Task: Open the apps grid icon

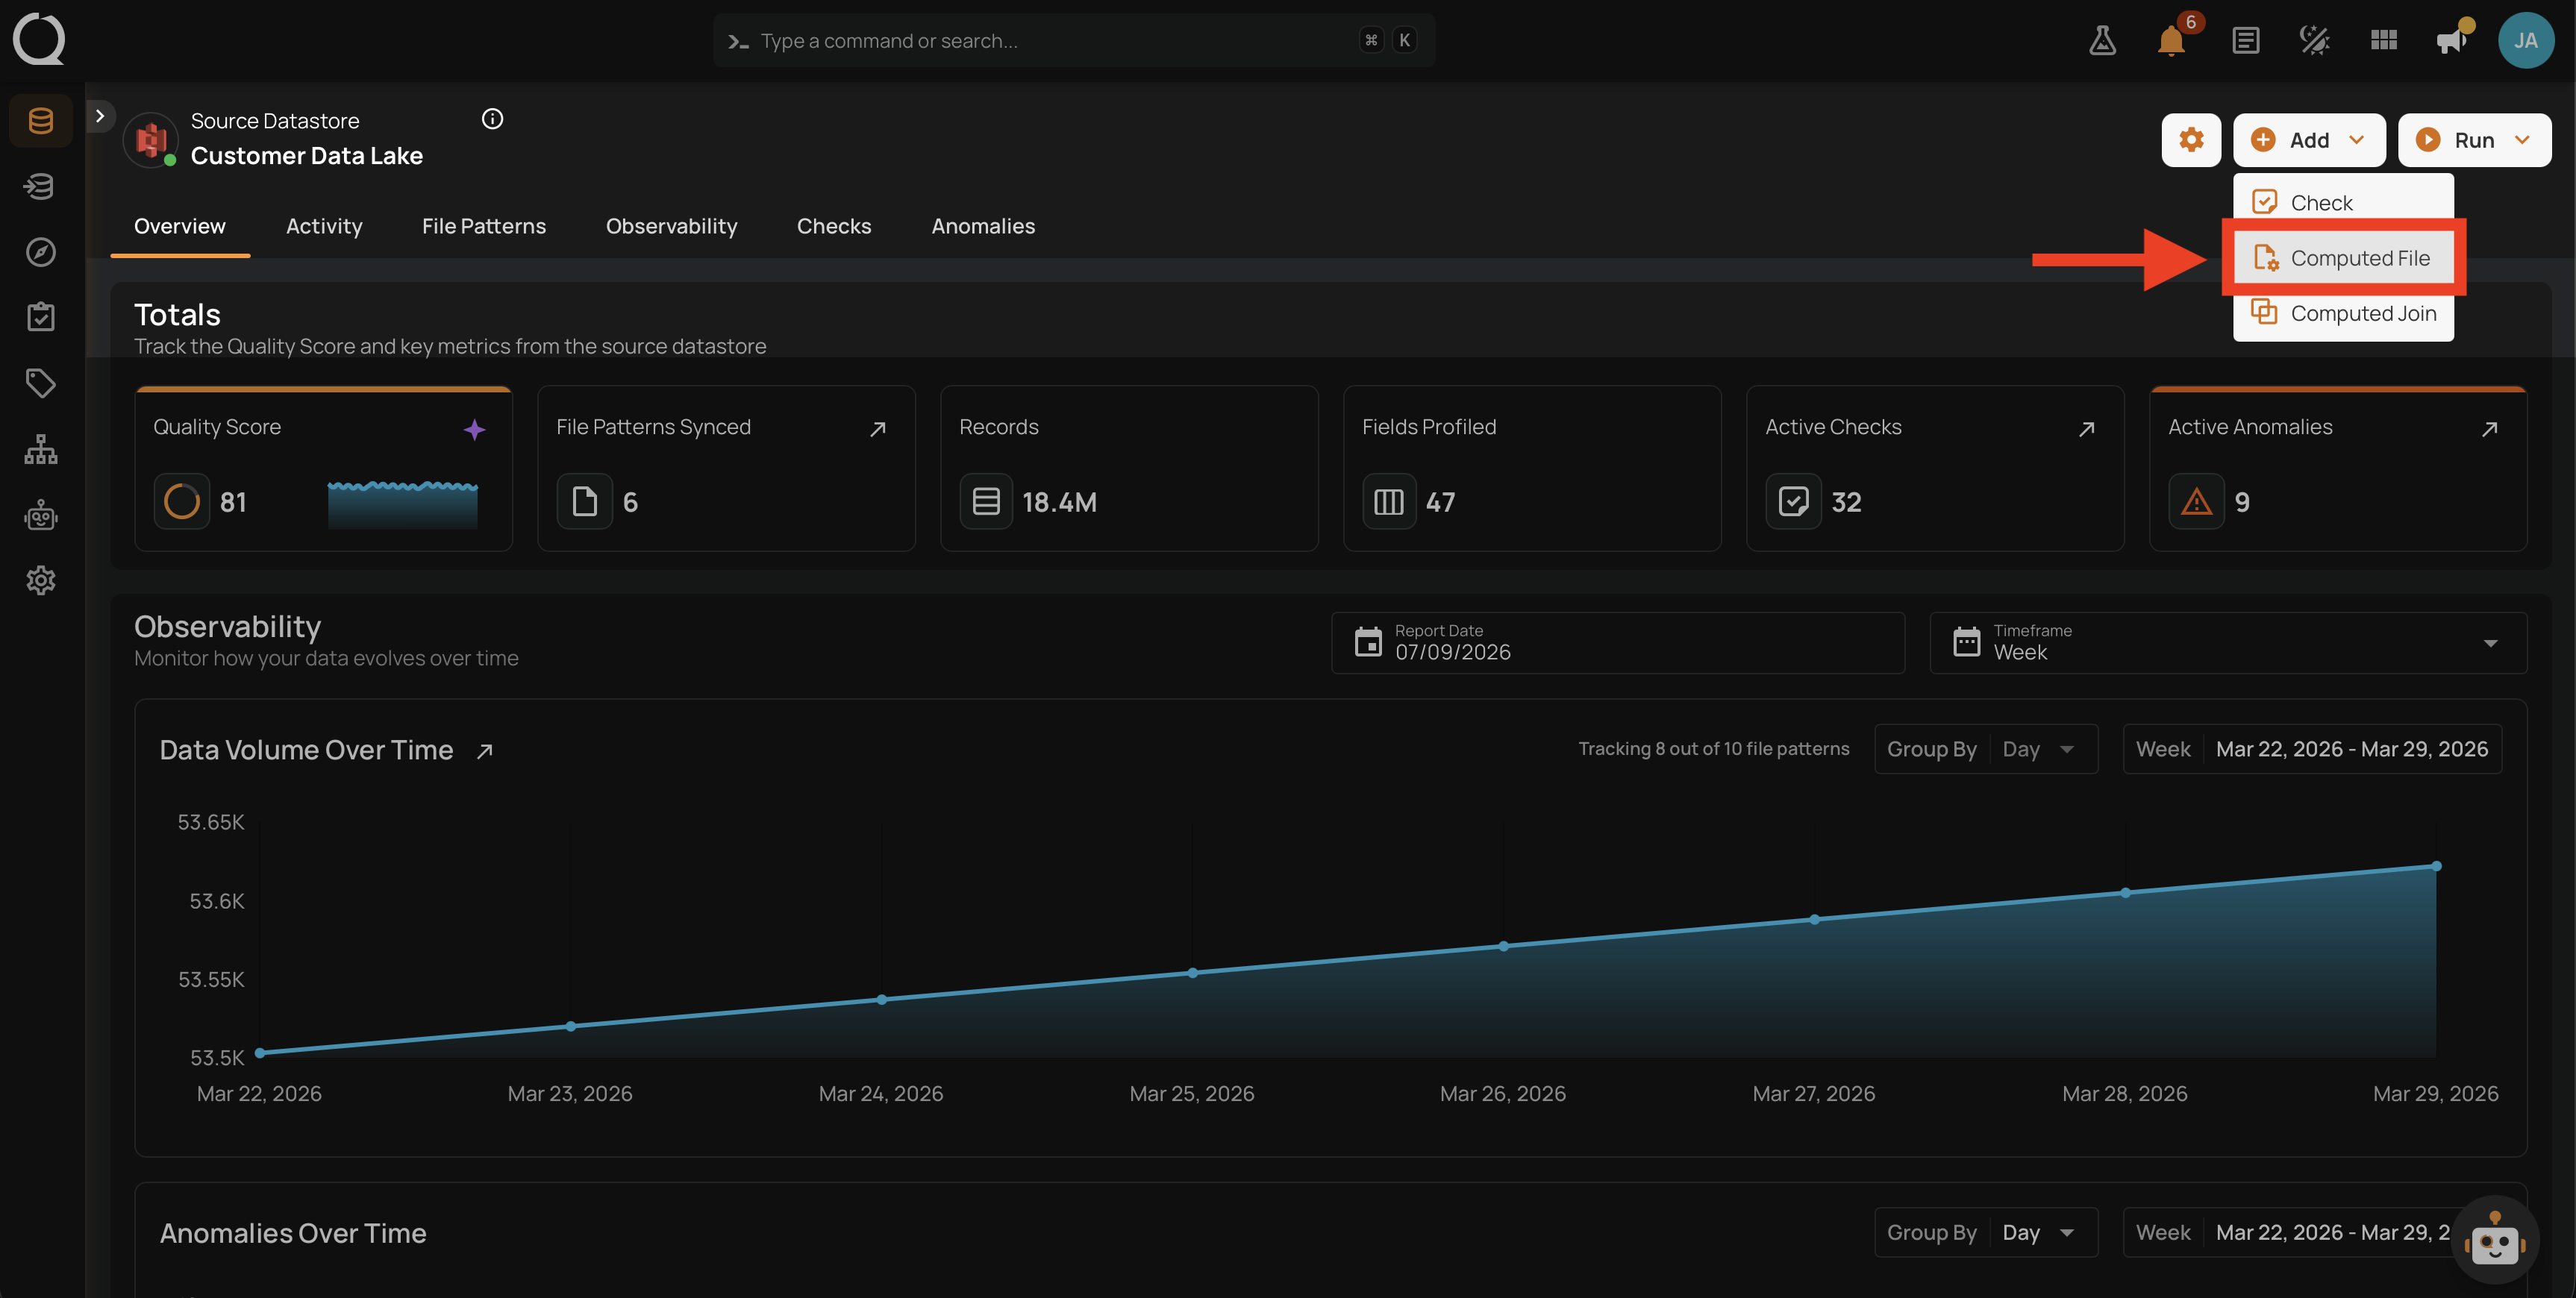Action: 2383,41
